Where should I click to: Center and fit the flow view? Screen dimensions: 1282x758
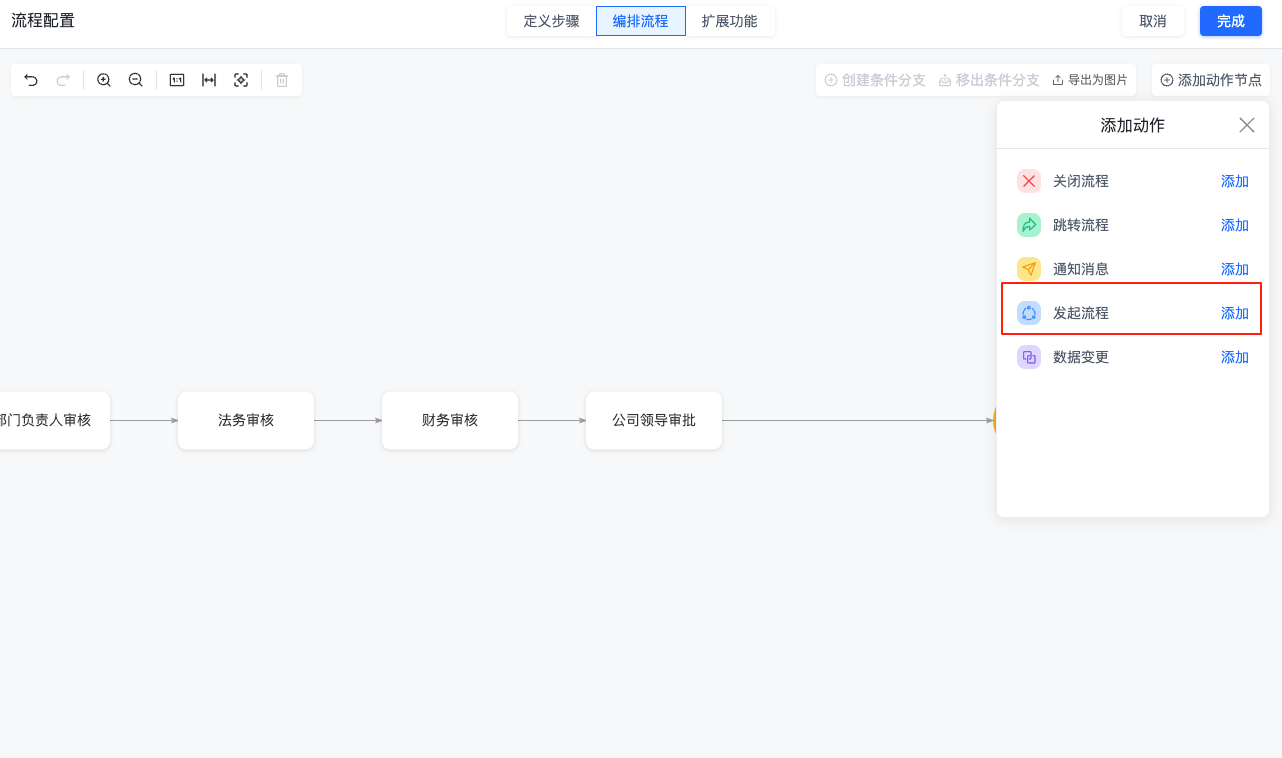(x=241, y=80)
